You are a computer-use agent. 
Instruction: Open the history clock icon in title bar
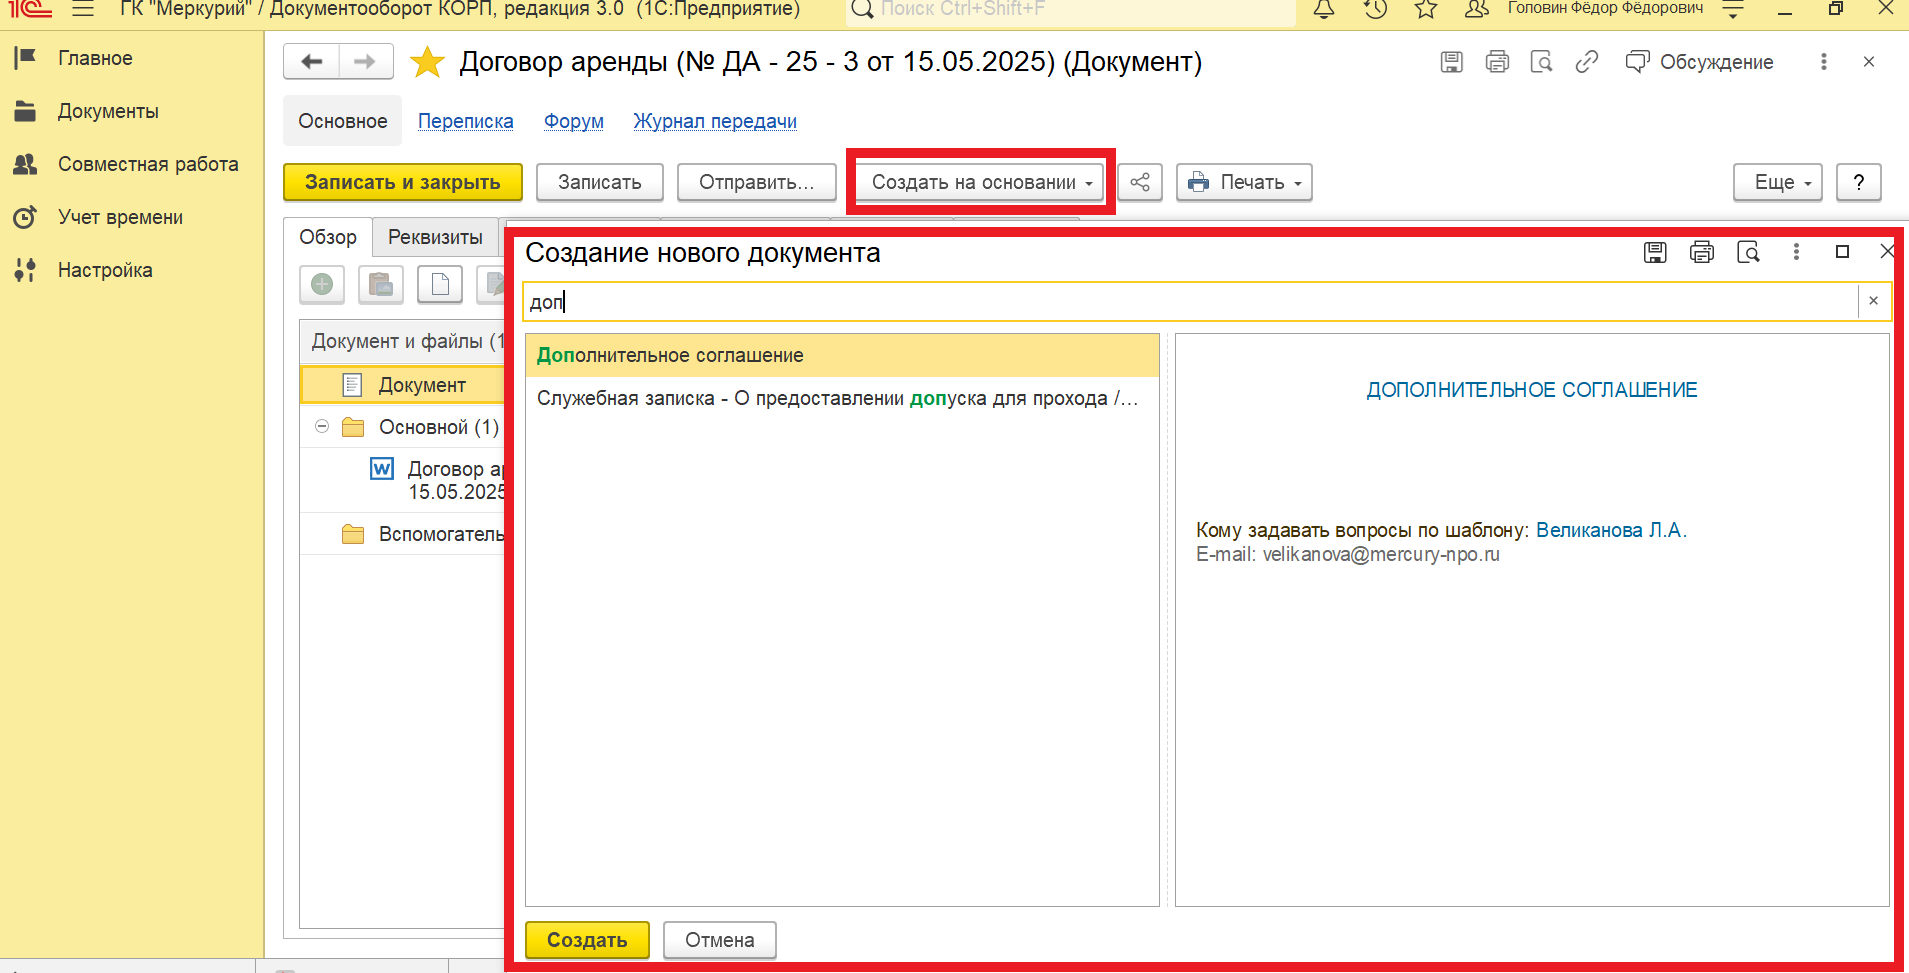[1375, 10]
